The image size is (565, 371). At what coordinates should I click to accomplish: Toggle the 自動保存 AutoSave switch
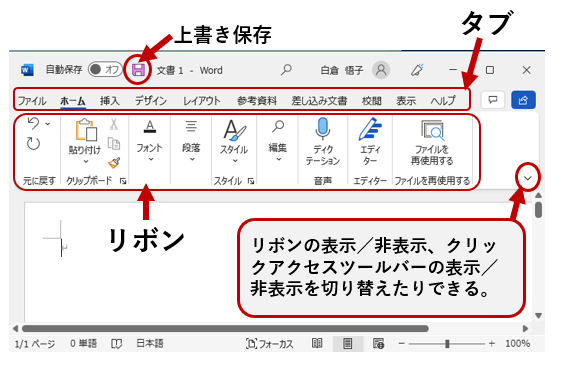click(x=105, y=69)
